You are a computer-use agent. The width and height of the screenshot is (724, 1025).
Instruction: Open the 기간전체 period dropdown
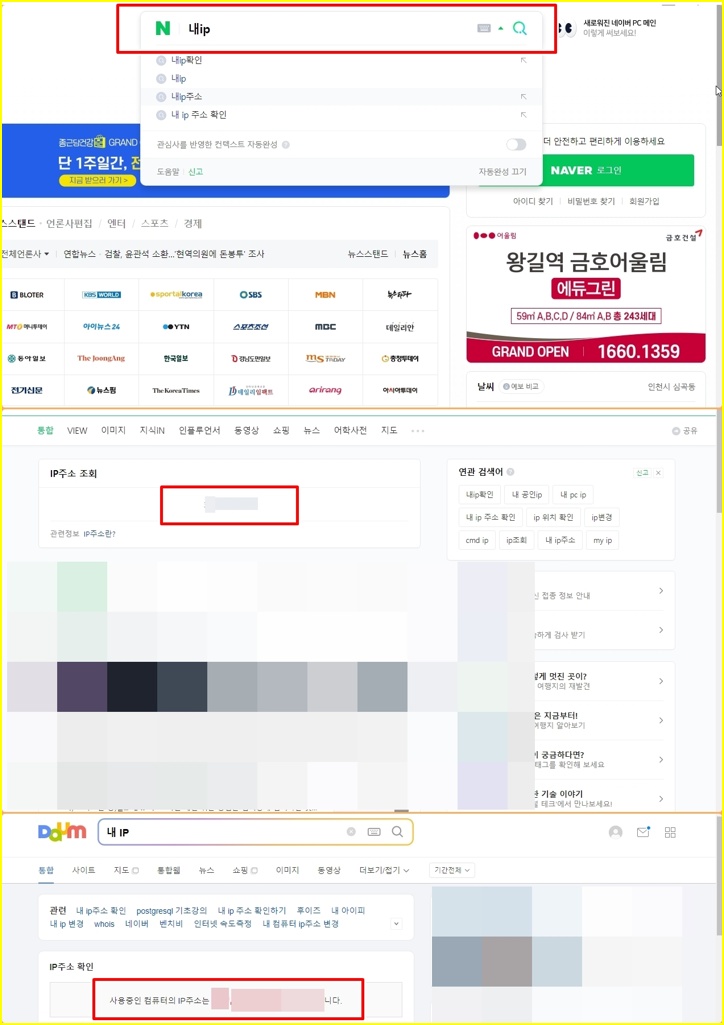452,870
